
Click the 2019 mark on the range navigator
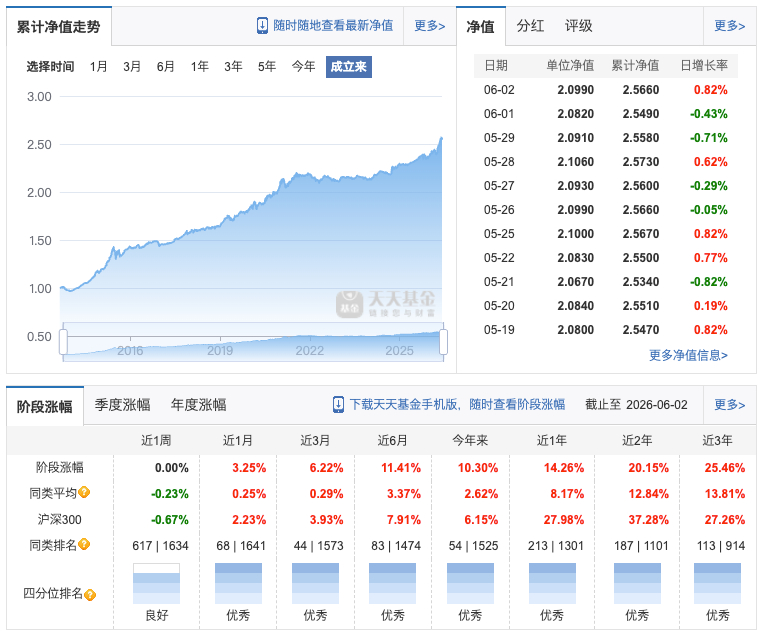220,350
